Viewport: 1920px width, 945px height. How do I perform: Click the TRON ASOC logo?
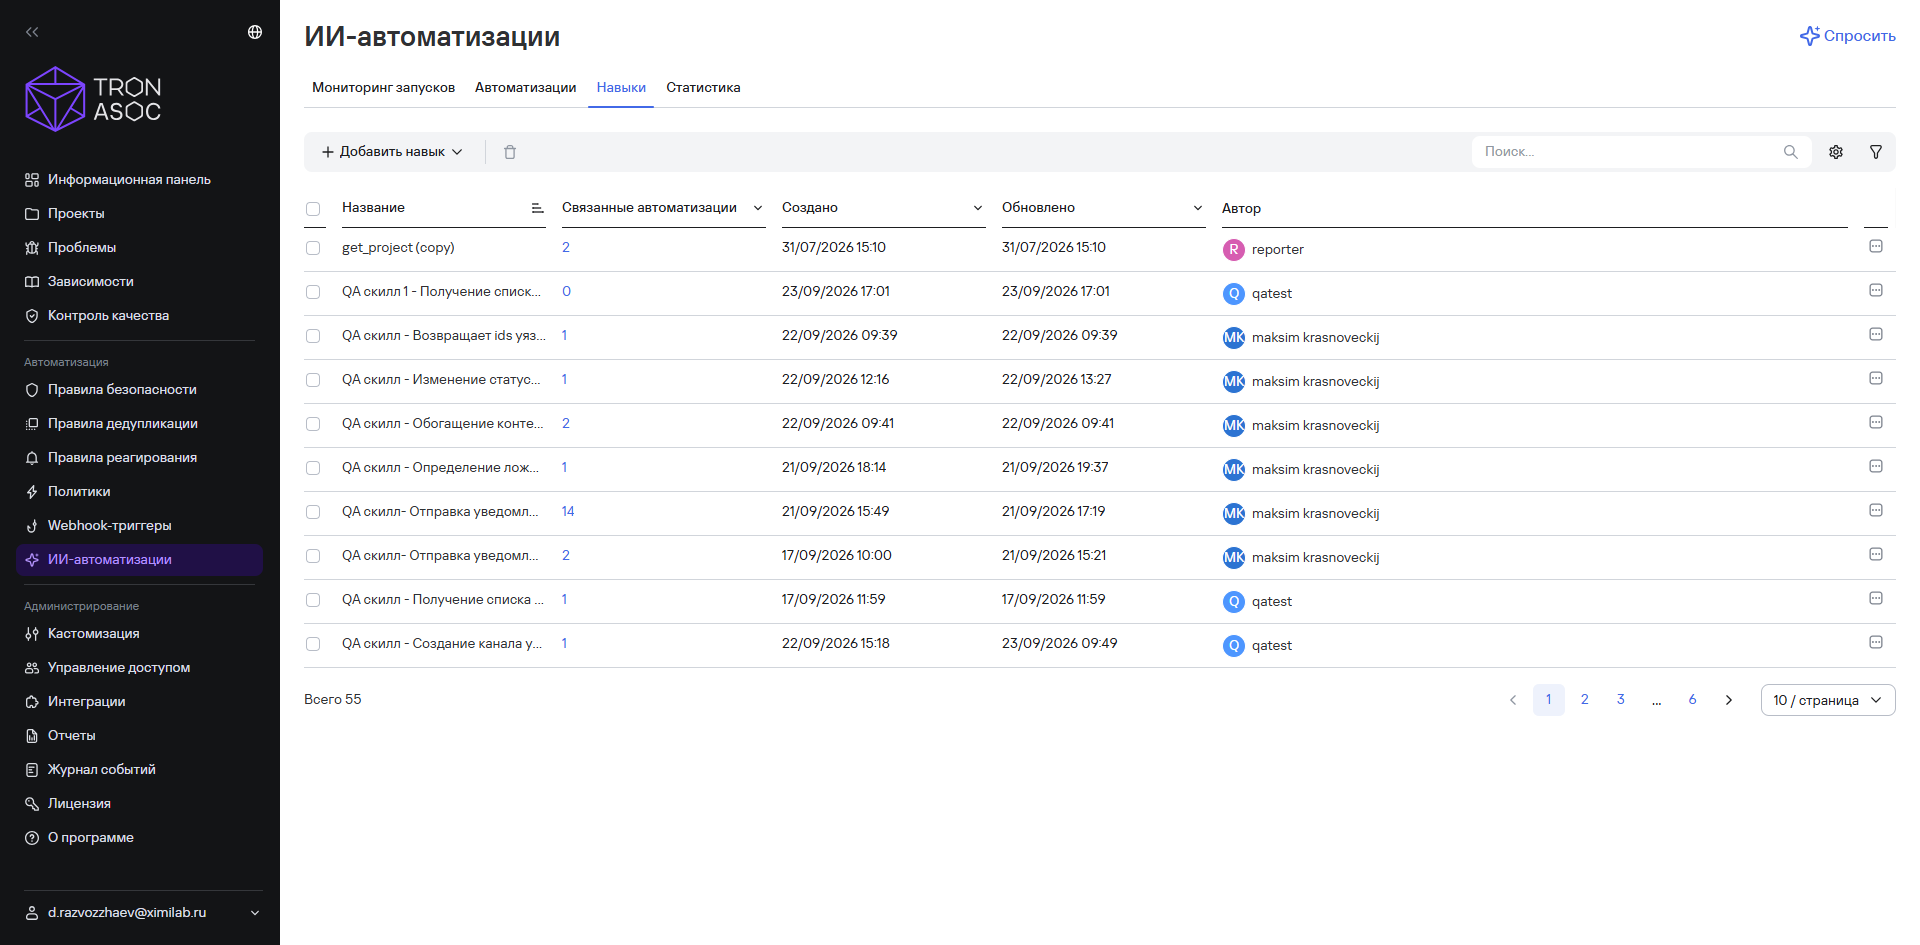93,99
